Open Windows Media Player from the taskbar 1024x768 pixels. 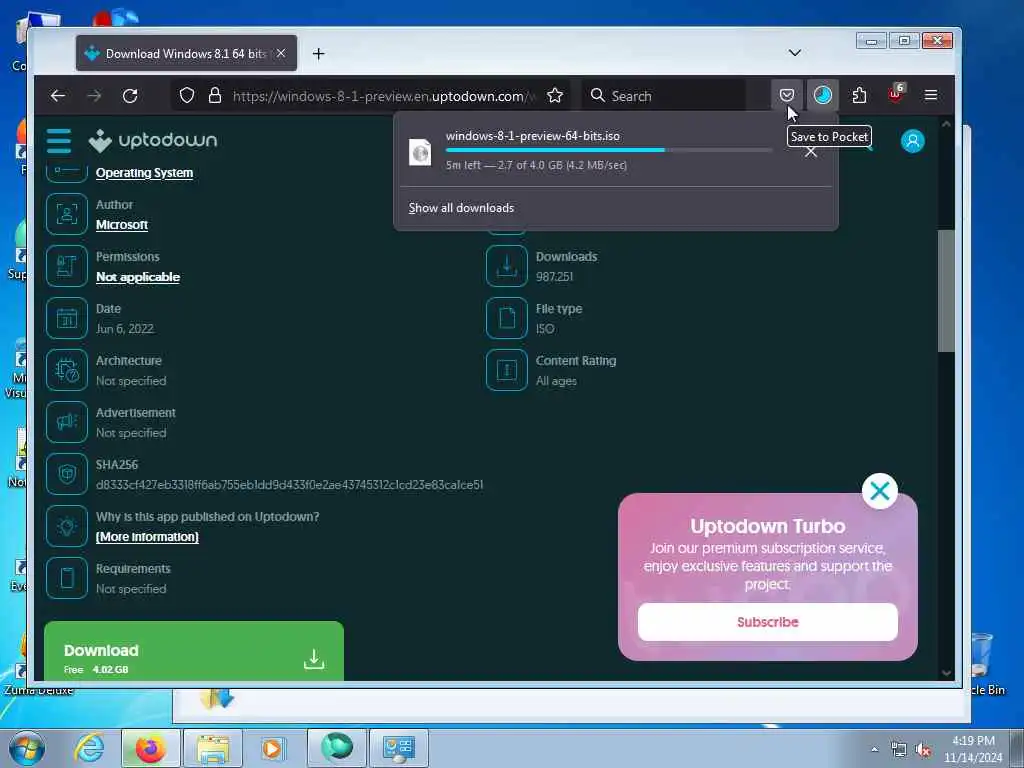(x=274, y=748)
